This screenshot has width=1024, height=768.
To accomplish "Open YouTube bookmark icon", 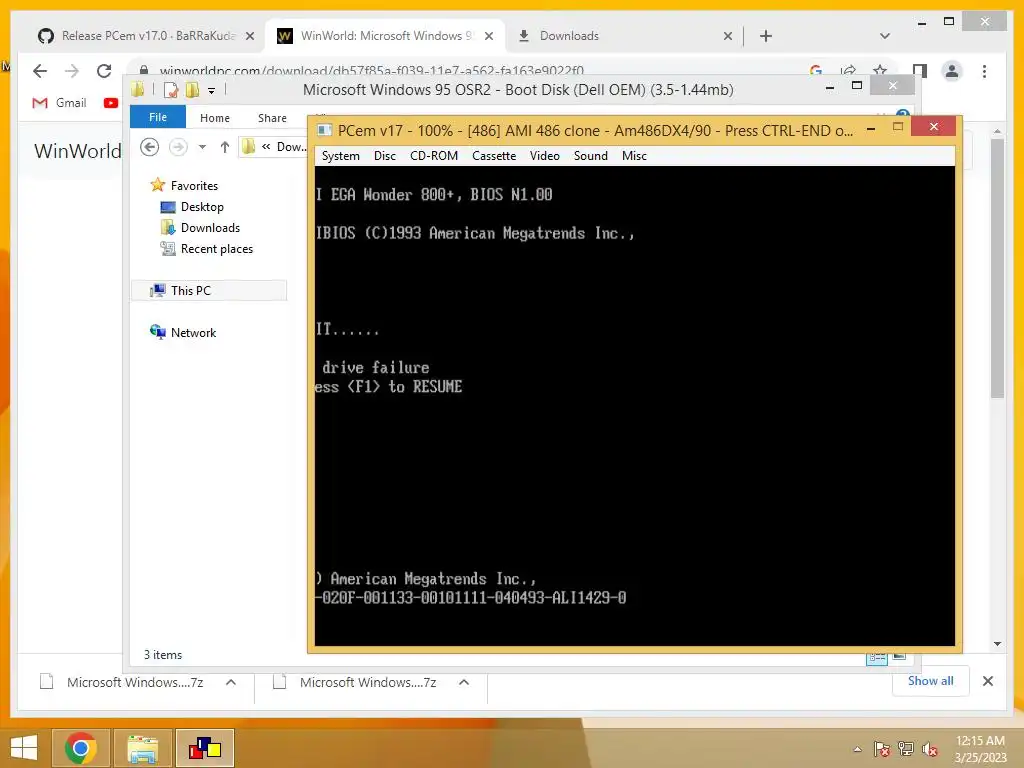I will pos(110,103).
